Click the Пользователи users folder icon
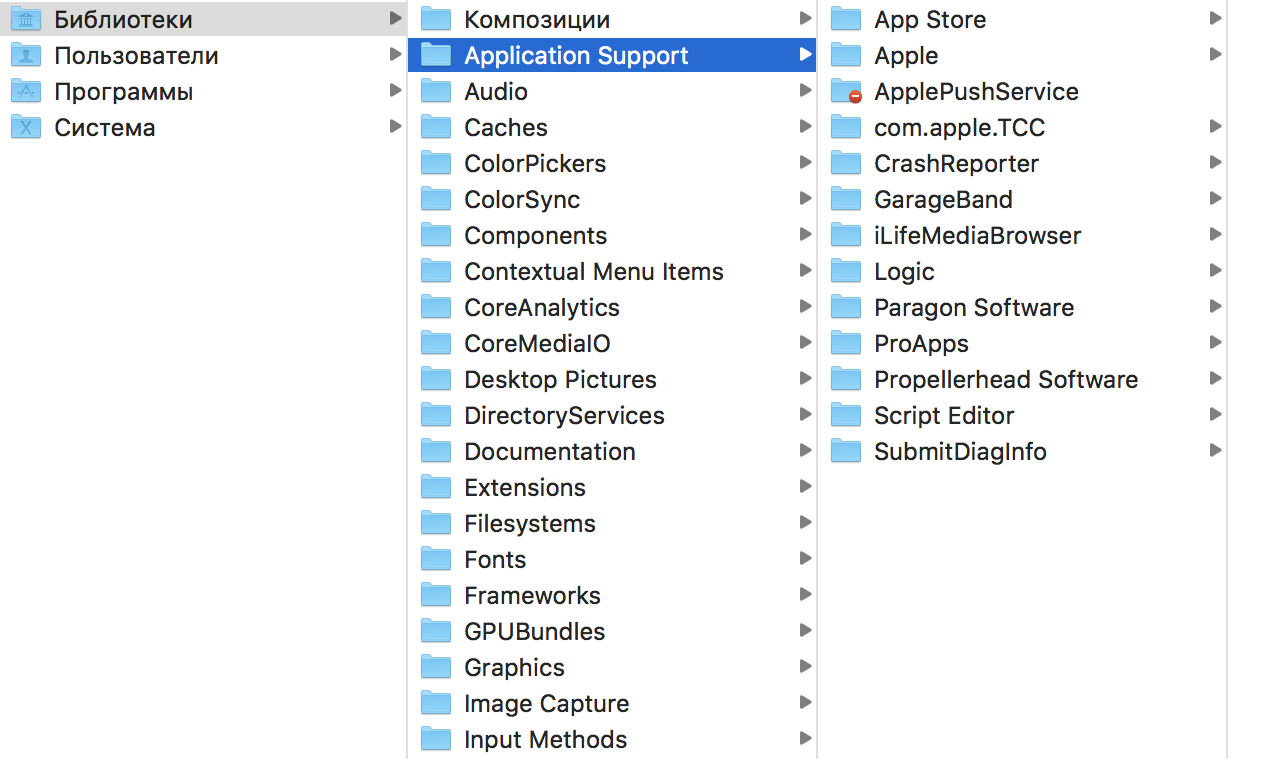This screenshot has width=1263, height=759. click(26, 55)
